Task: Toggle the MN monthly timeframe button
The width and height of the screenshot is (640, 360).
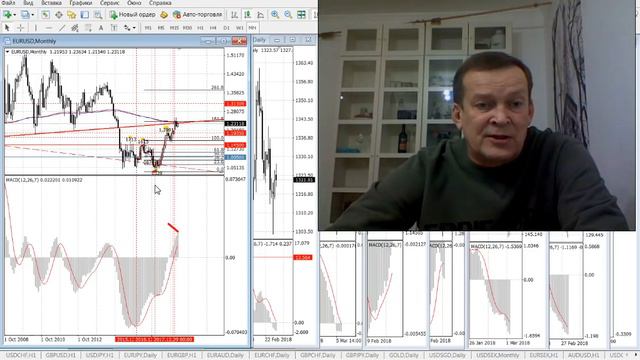Action: click(x=252, y=28)
